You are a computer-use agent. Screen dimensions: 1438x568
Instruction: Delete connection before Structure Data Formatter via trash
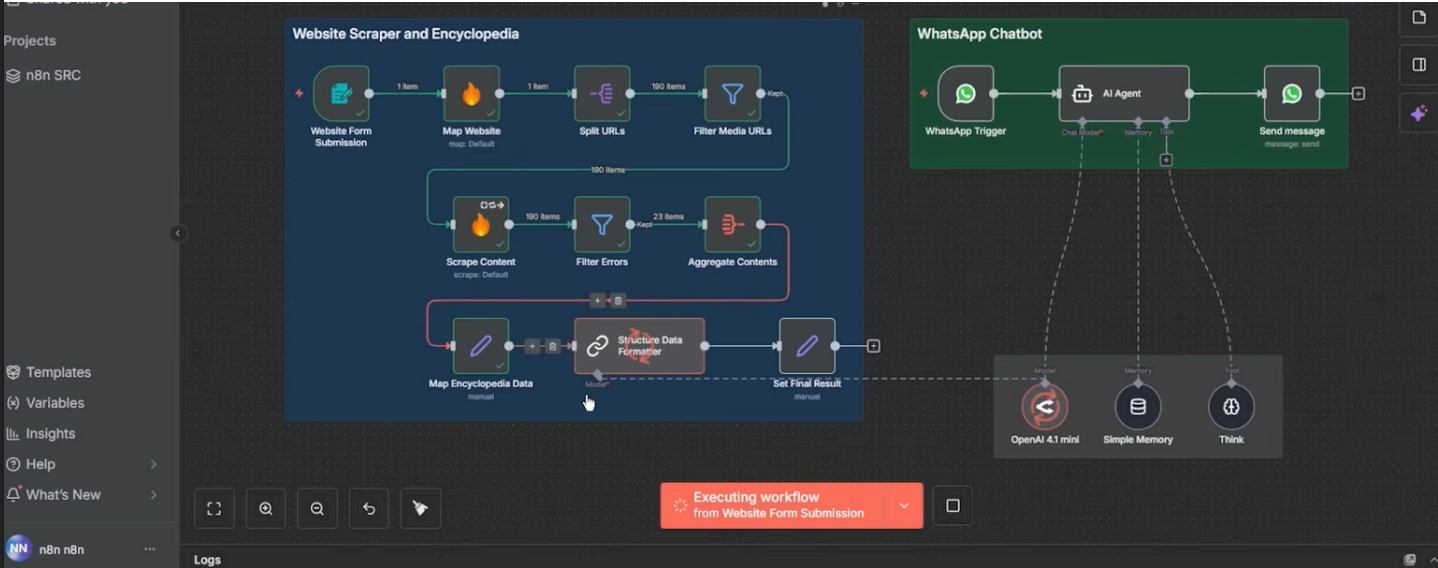click(552, 346)
